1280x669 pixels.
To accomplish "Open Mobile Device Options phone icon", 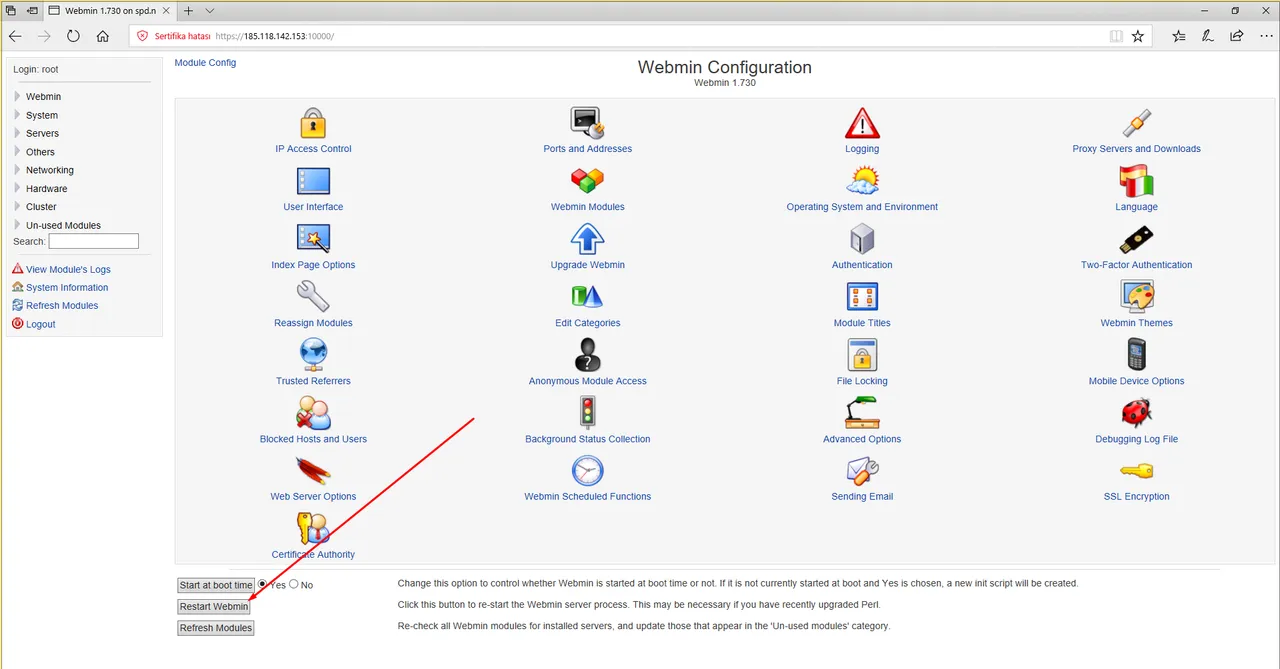I will pos(1137,355).
